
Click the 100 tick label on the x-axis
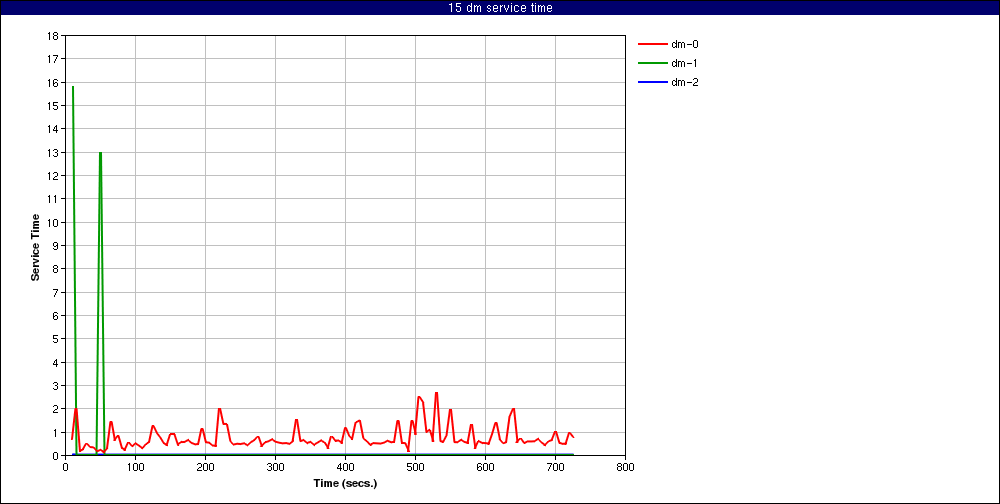pyautogui.click(x=135, y=466)
